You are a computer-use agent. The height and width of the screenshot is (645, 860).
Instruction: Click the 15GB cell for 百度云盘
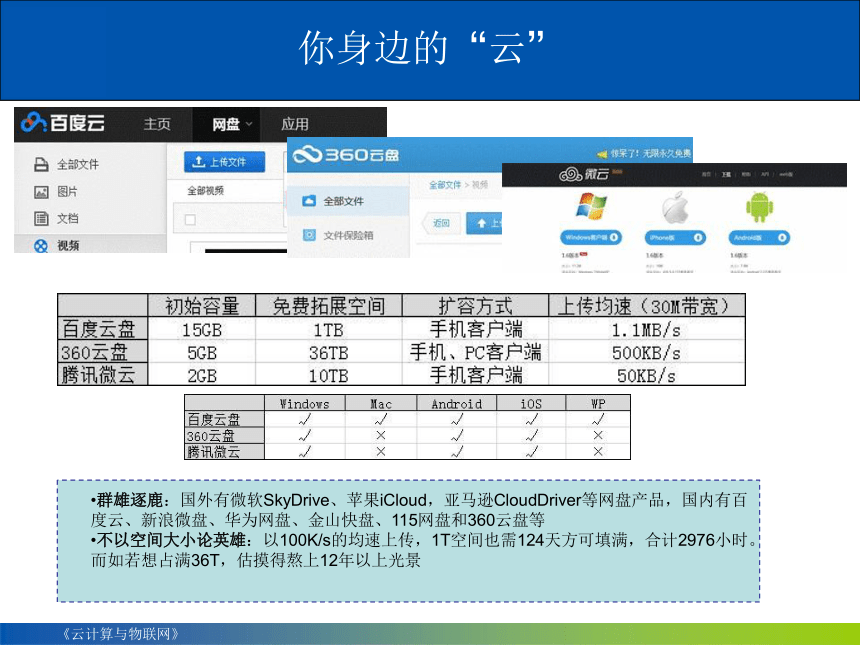(202, 329)
